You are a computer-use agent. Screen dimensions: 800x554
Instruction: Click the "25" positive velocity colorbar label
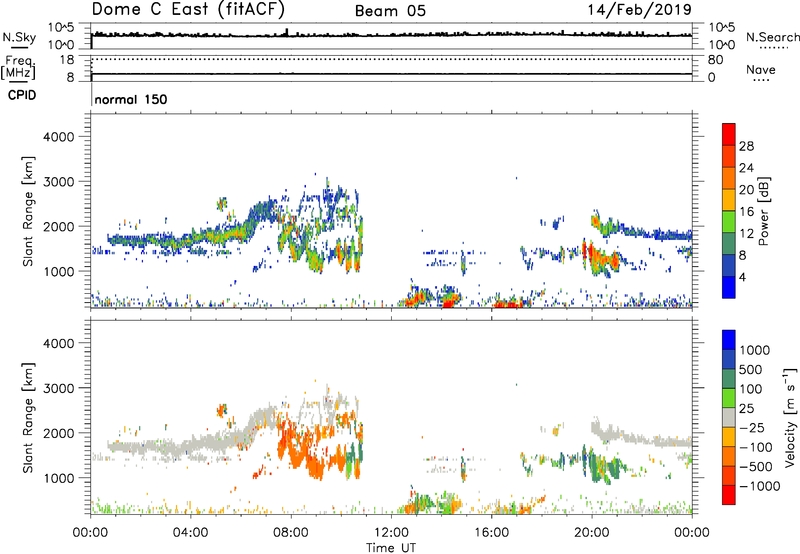(x=747, y=408)
